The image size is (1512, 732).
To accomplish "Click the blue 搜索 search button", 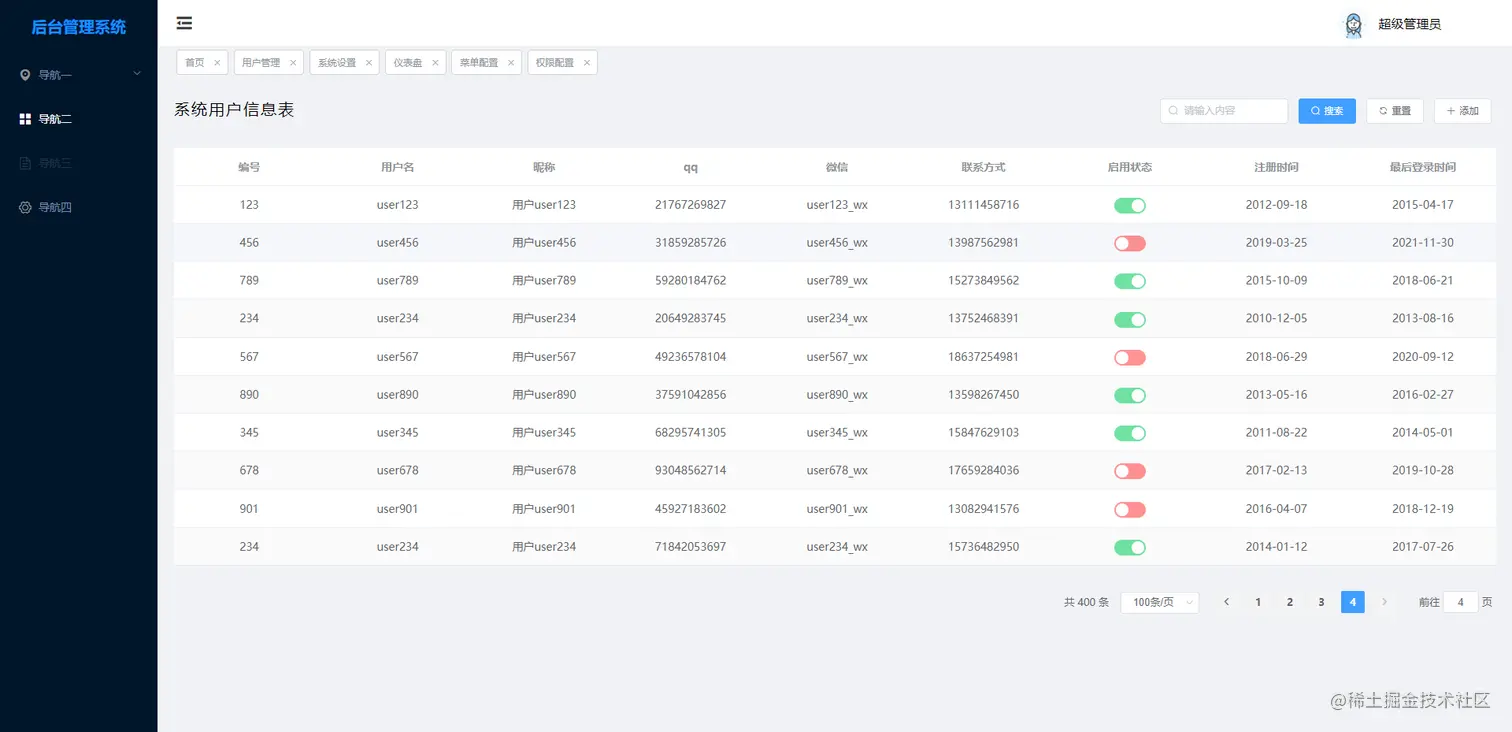I will pyautogui.click(x=1326, y=111).
